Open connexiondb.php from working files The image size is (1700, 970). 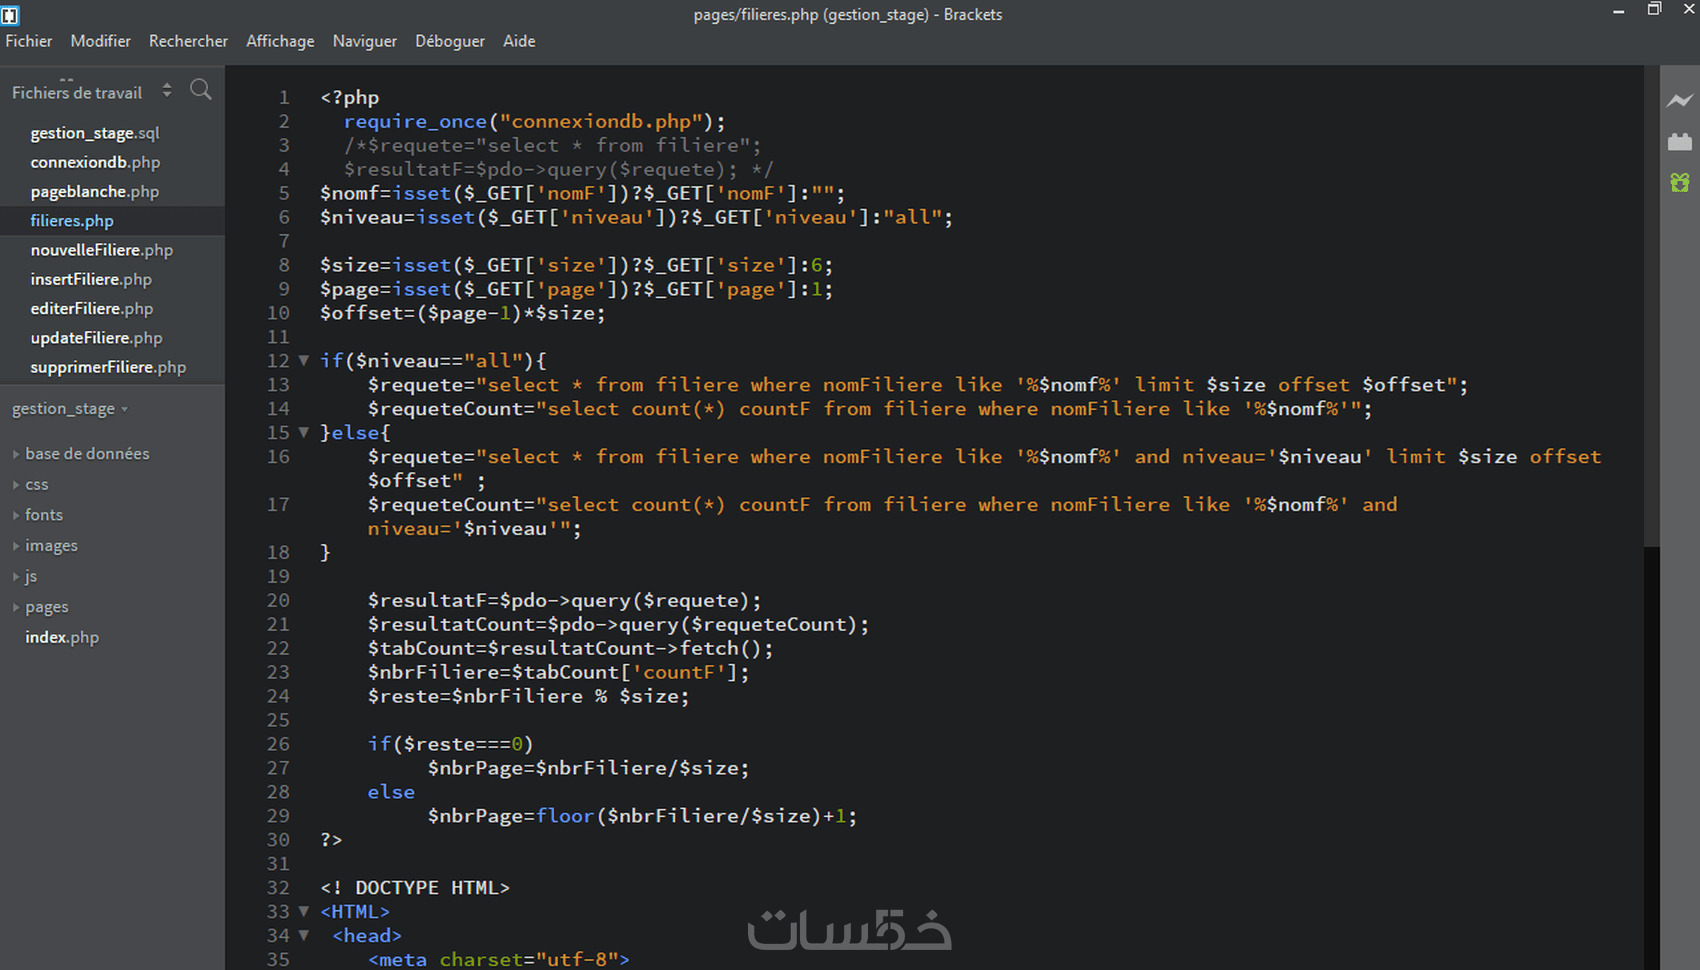[x=95, y=161]
